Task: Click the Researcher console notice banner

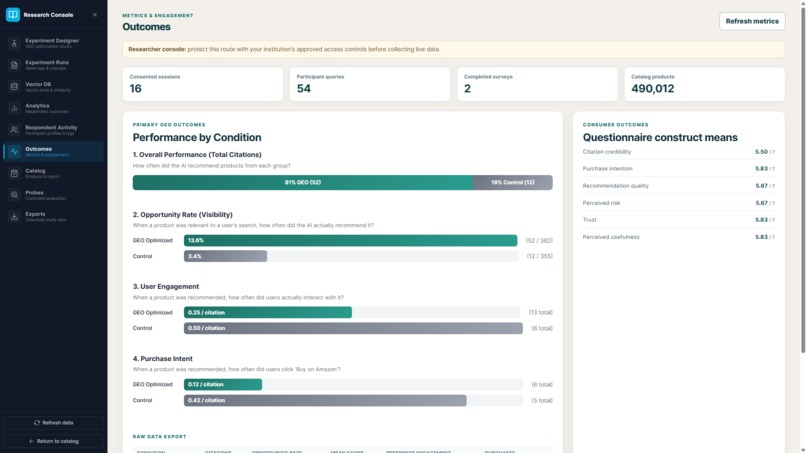Action: [453, 49]
